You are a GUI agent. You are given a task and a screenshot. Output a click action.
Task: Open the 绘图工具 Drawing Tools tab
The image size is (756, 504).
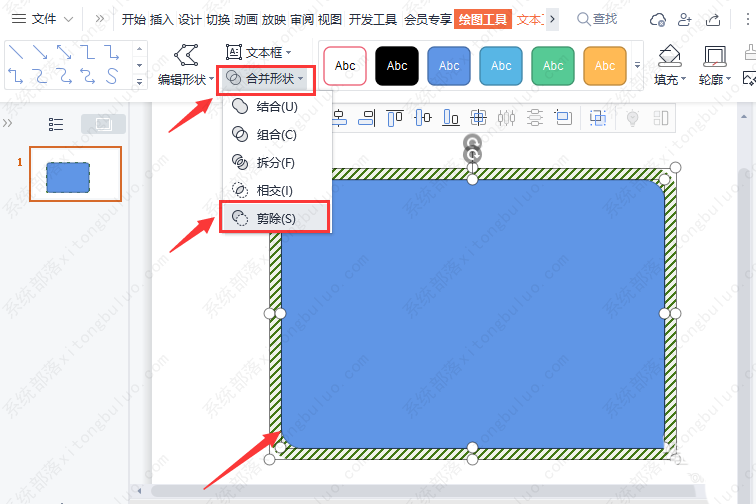pos(482,19)
